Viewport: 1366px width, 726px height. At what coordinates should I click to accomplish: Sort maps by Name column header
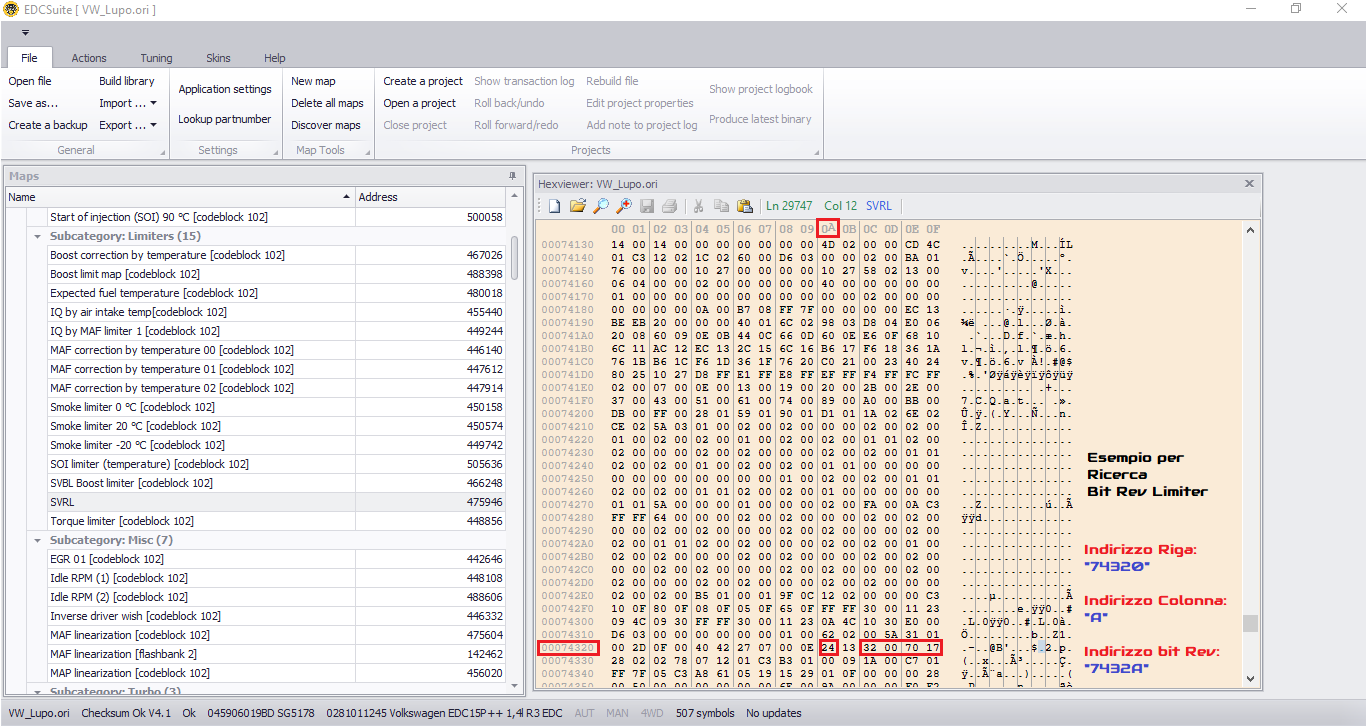[180, 197]
